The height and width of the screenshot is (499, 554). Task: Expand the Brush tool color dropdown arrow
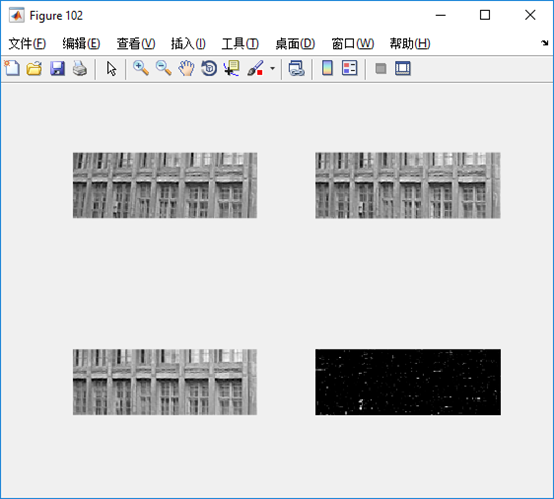pyautogui.click(x=272, y=68)
